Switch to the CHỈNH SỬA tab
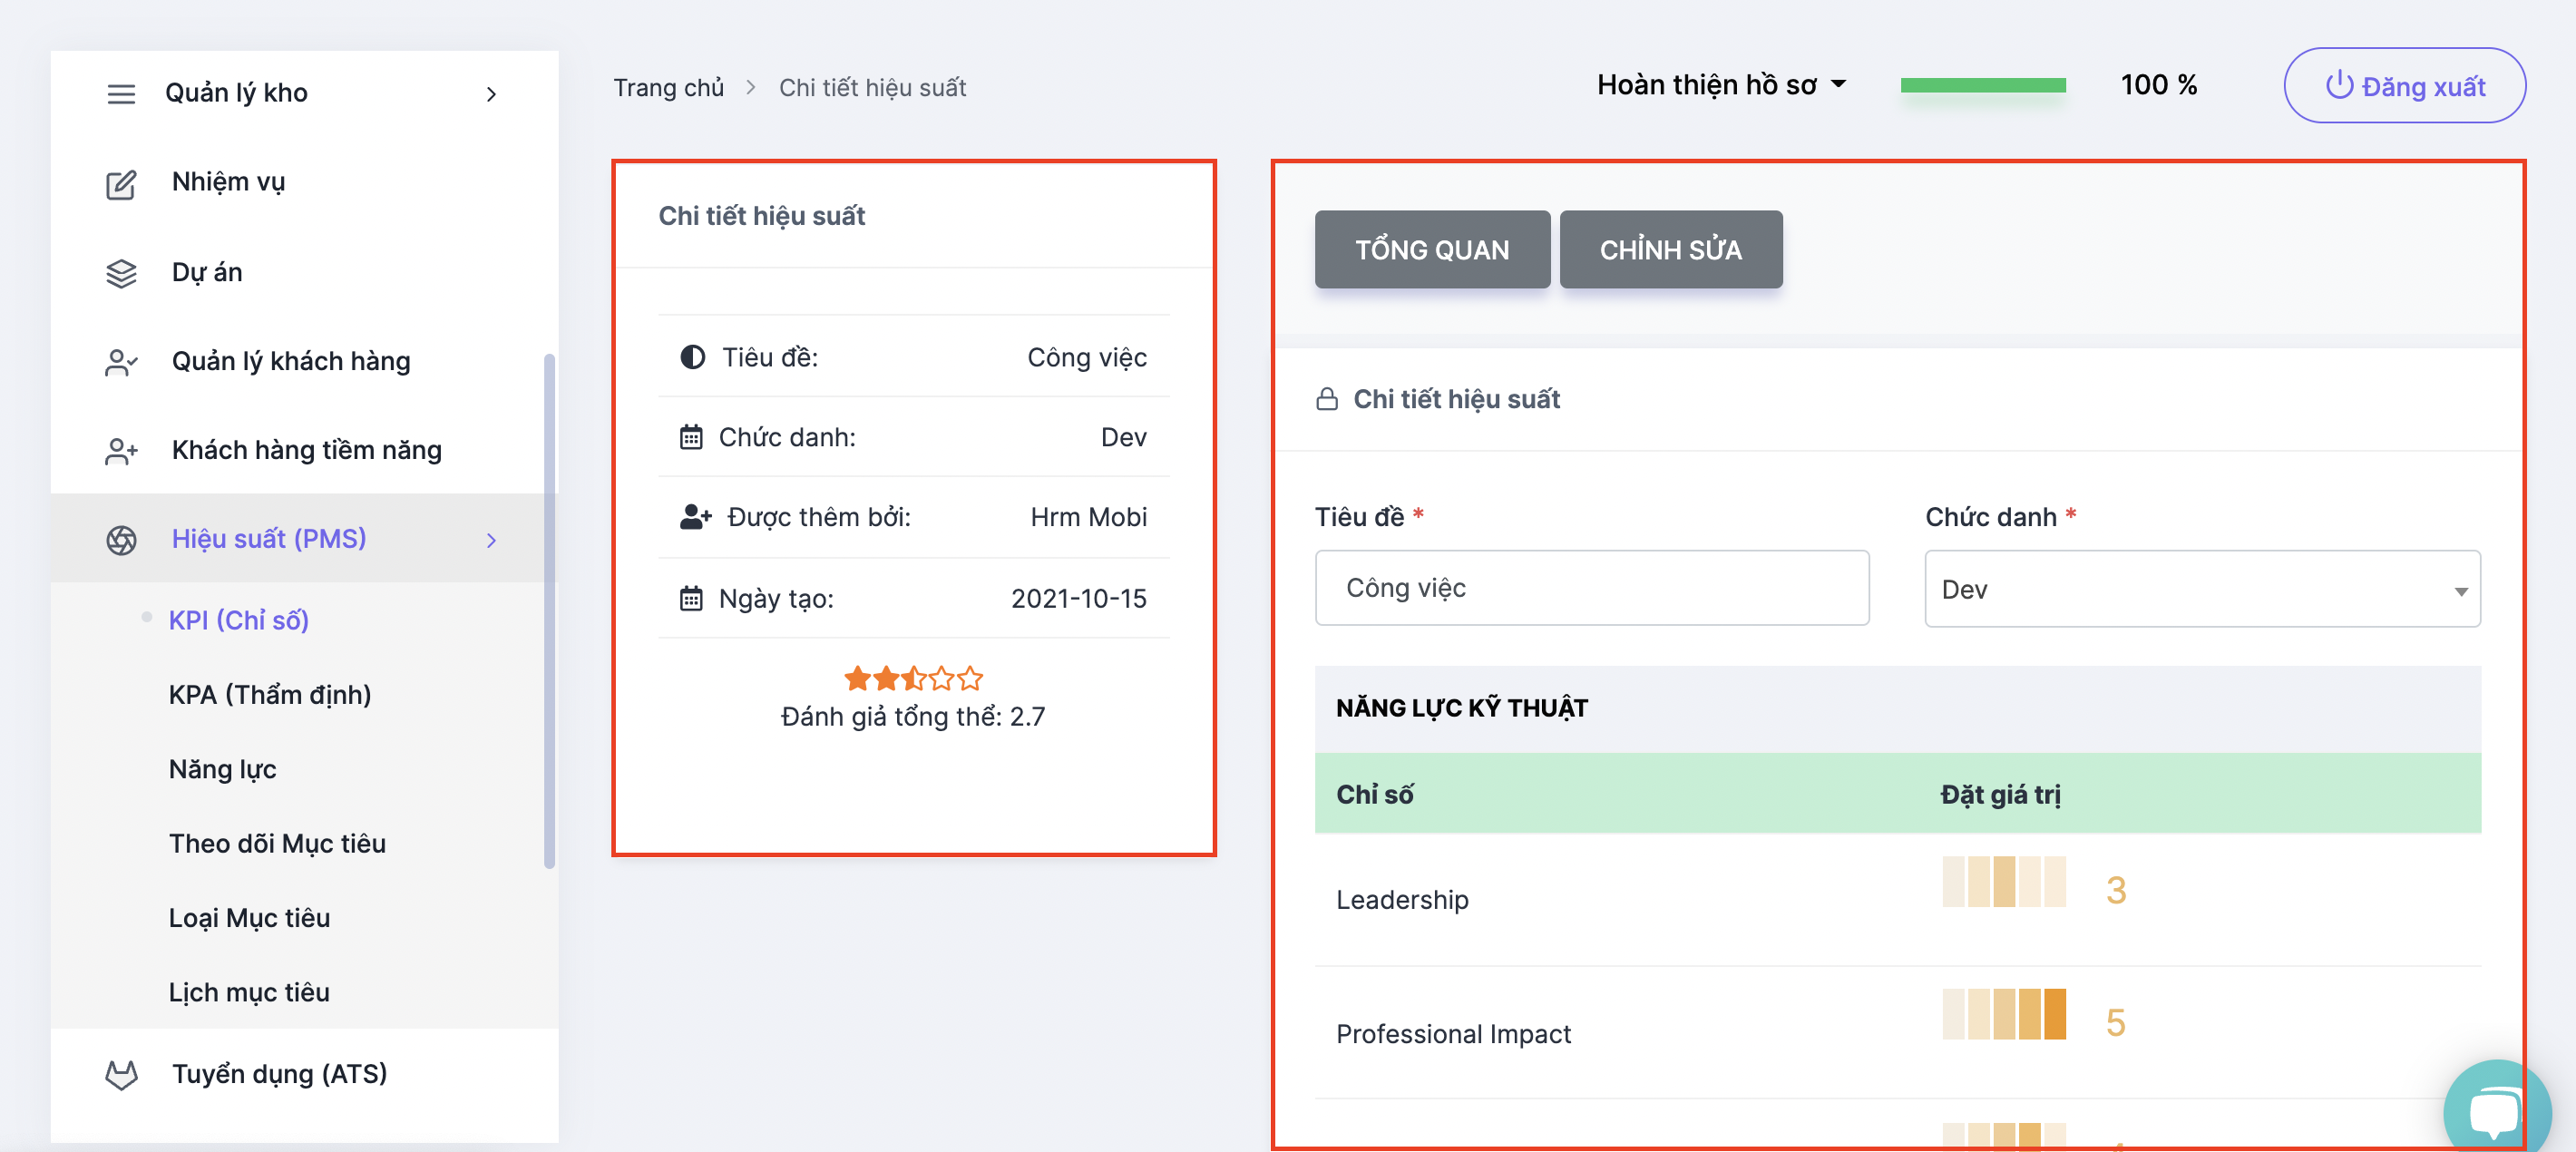This screenshot has width=2576, height=1152. 1670,250
